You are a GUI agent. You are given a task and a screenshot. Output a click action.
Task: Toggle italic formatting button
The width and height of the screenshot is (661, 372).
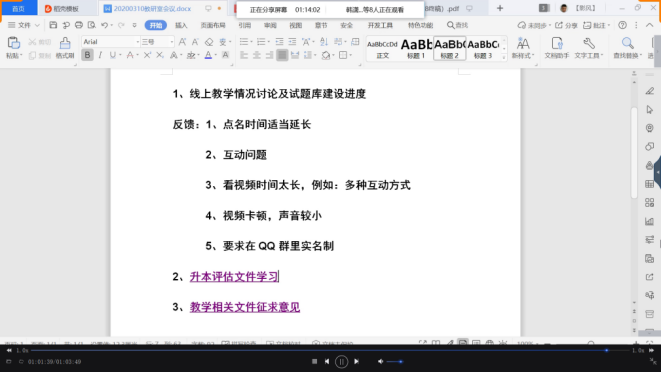point(100,55)
